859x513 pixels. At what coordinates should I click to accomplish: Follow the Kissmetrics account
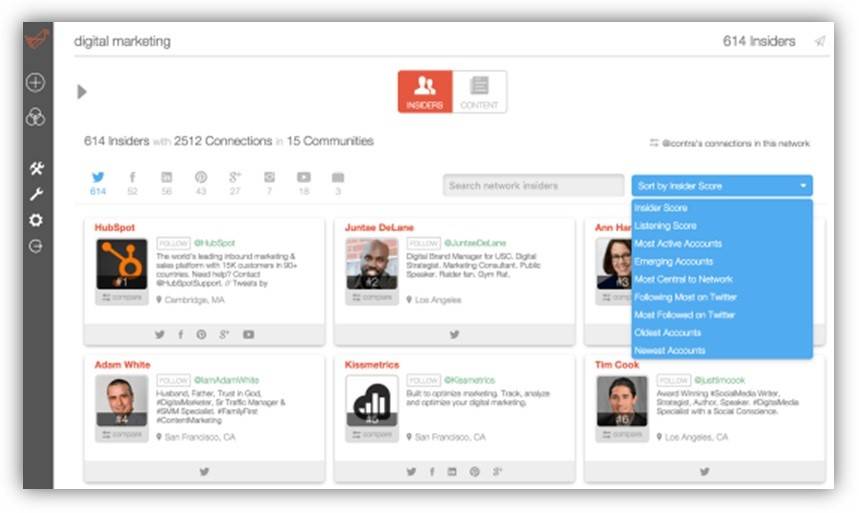[423, 380]
